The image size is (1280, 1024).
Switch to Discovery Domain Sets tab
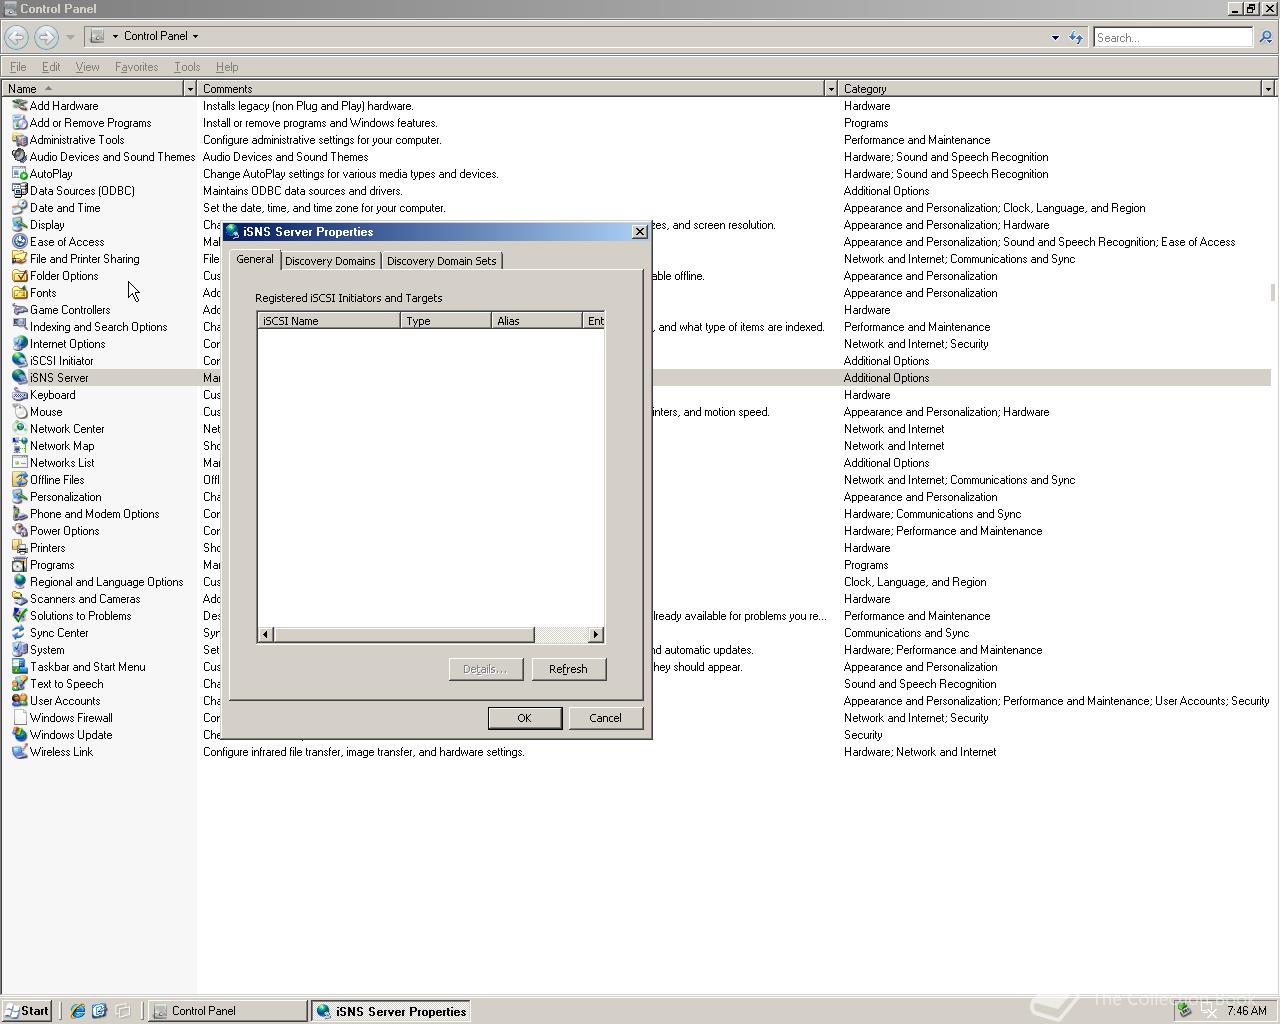click(441, 261)
